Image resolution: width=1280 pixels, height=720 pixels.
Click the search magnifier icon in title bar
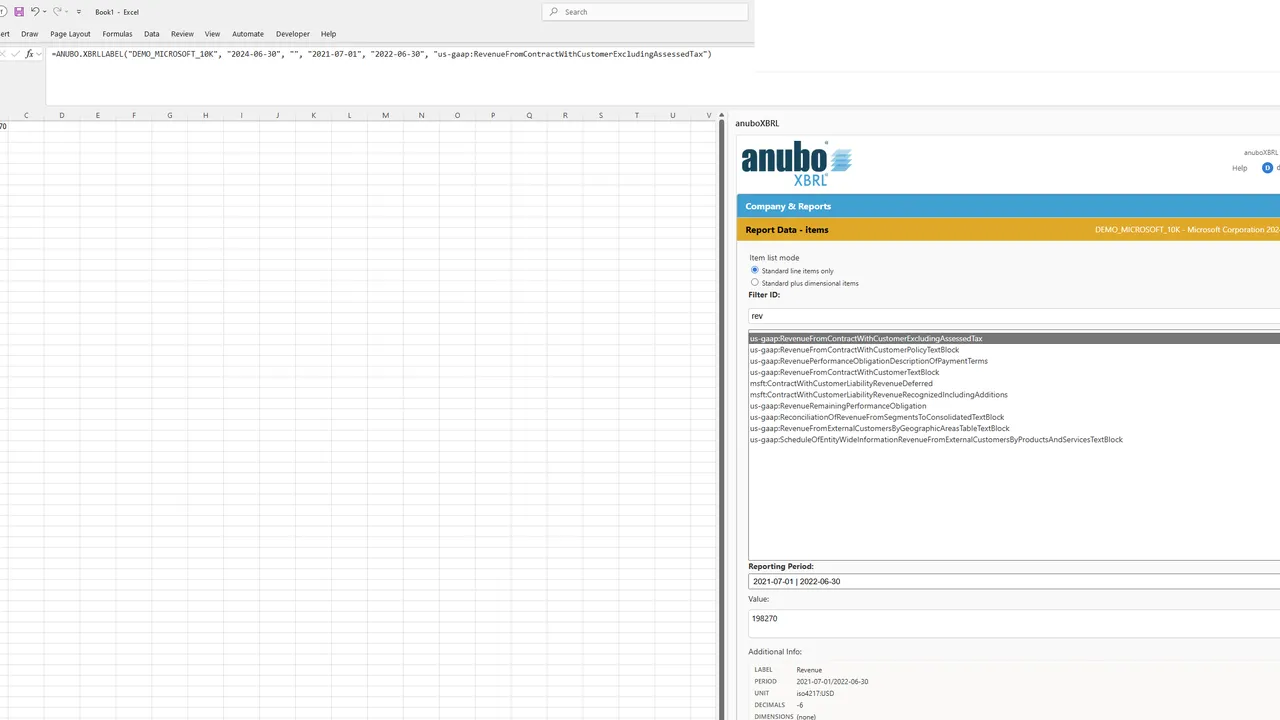[554, 12]
